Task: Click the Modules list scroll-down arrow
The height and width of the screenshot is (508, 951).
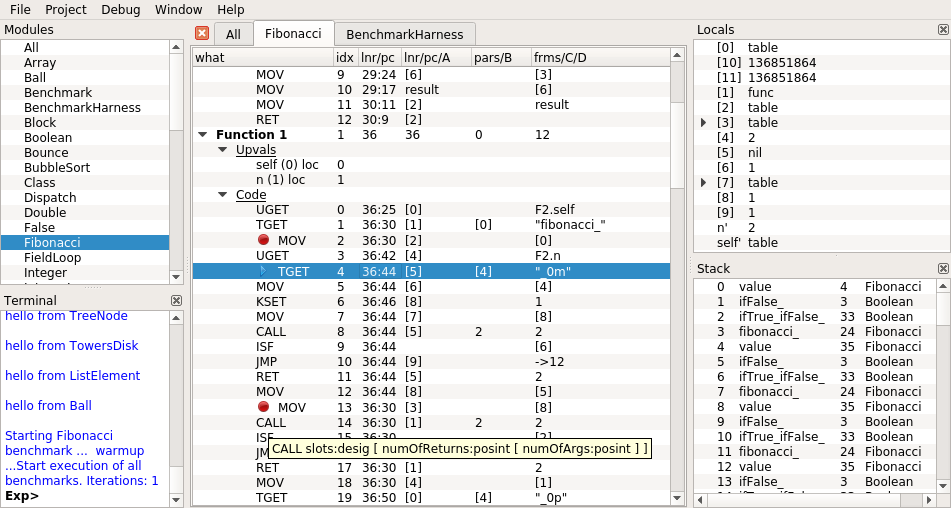Action: [176, 277]
